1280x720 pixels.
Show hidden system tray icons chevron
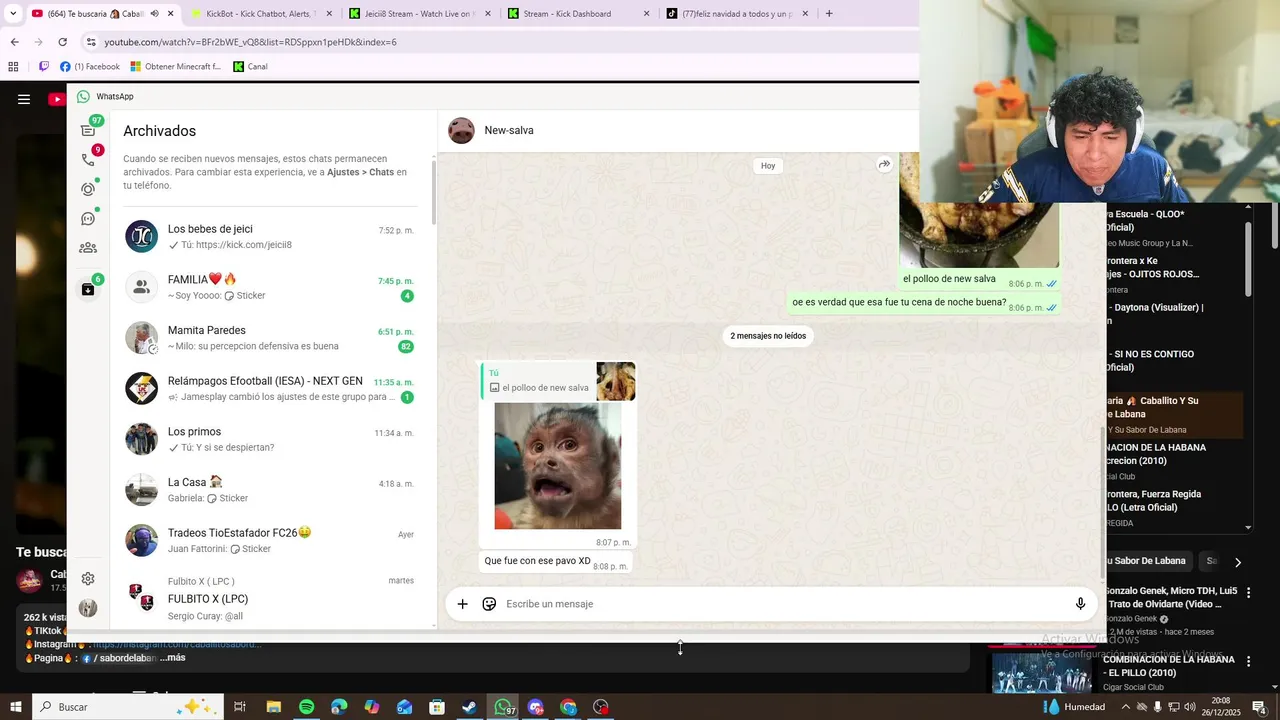pos(1126,707)
